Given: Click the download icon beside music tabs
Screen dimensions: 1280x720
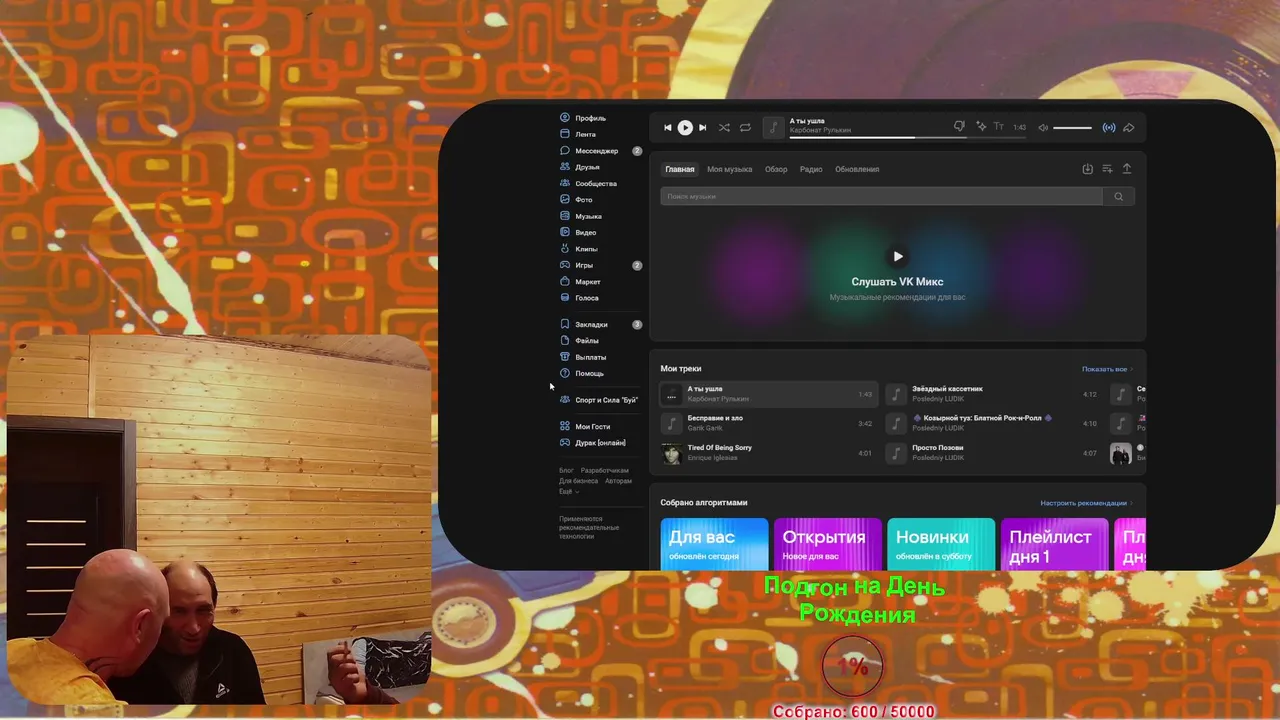Looking at the screenshot, I should [x=1088, y=169].
